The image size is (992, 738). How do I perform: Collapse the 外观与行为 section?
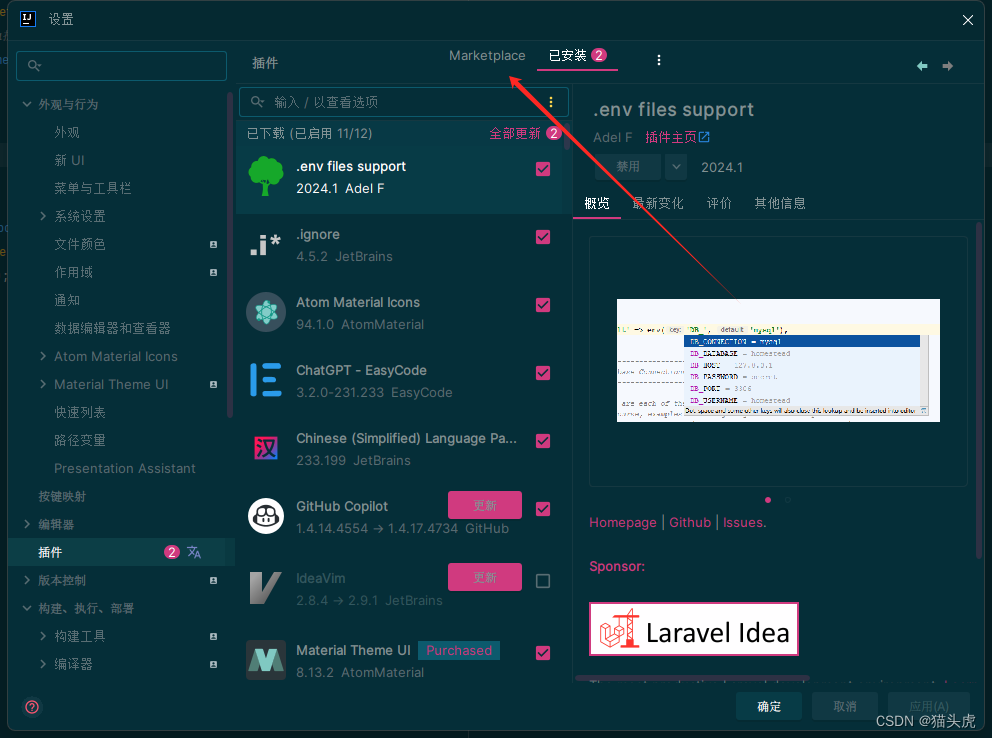(x=27, y=104)
